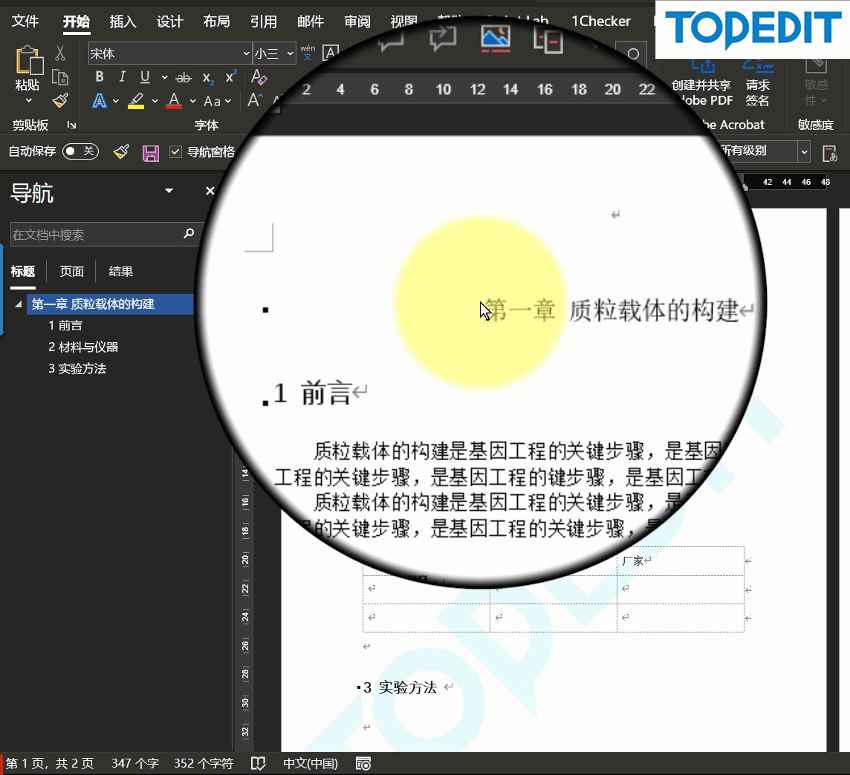Switch to the 页面 navigation tab

point(72,271)
